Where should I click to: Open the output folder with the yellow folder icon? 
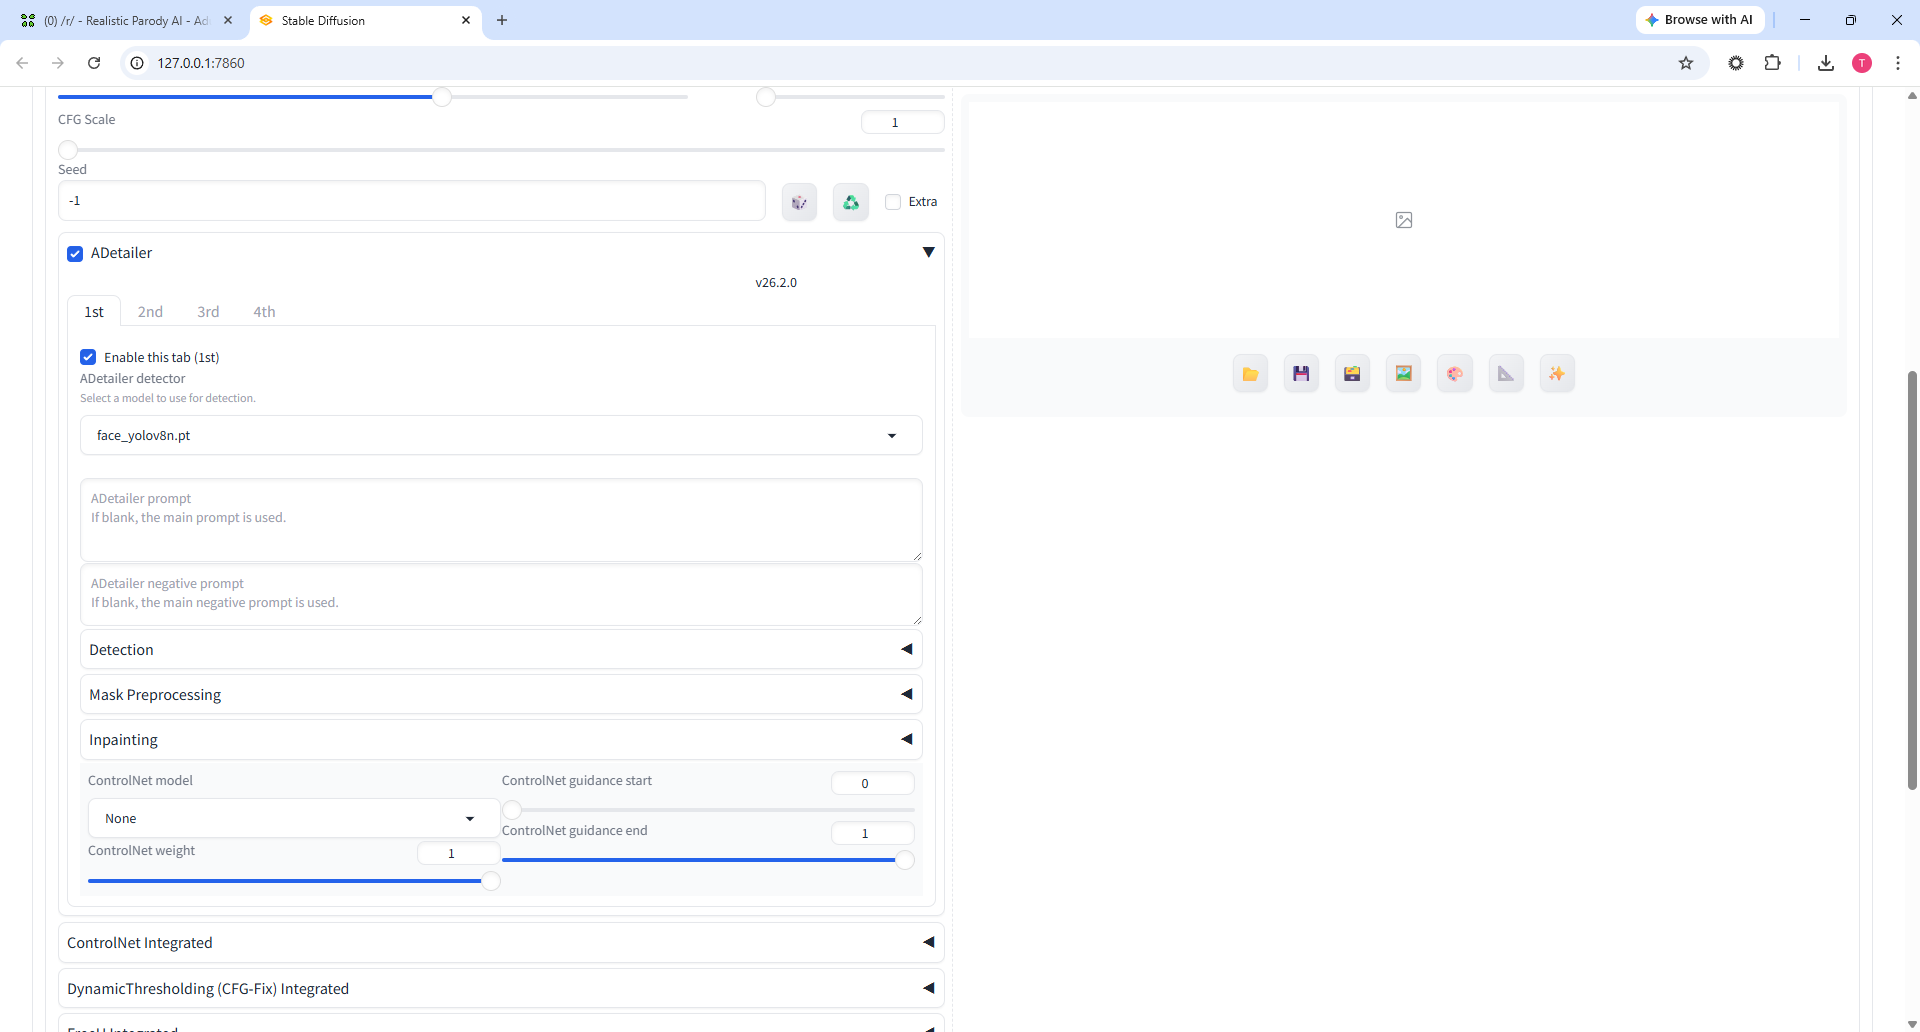click(x=1250, y=374)
